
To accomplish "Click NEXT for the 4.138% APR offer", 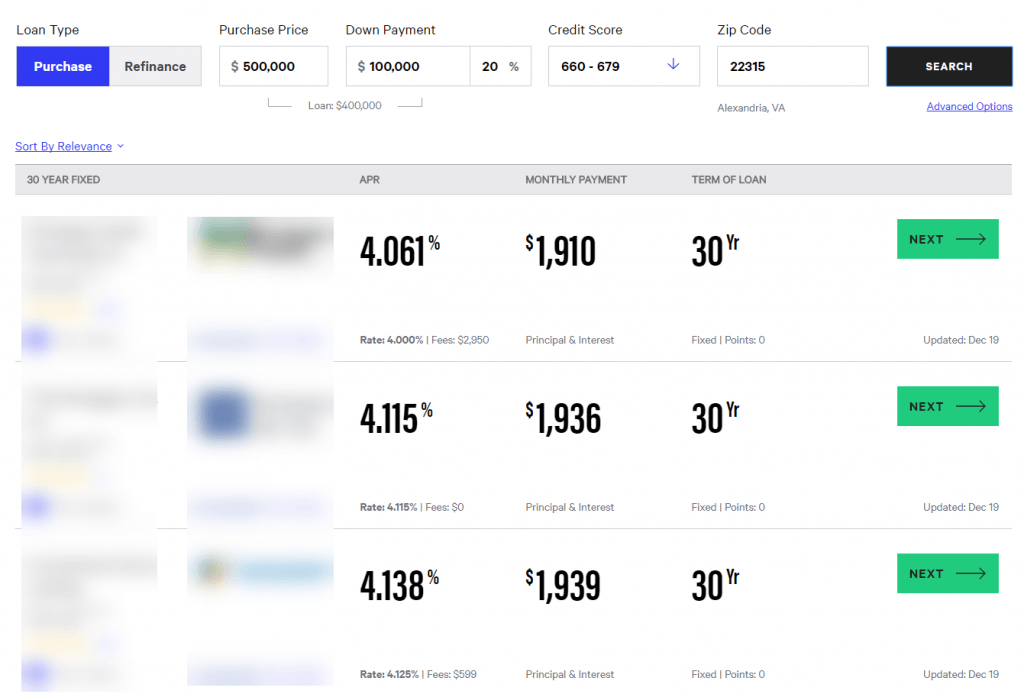I will [x=948, y=573].
